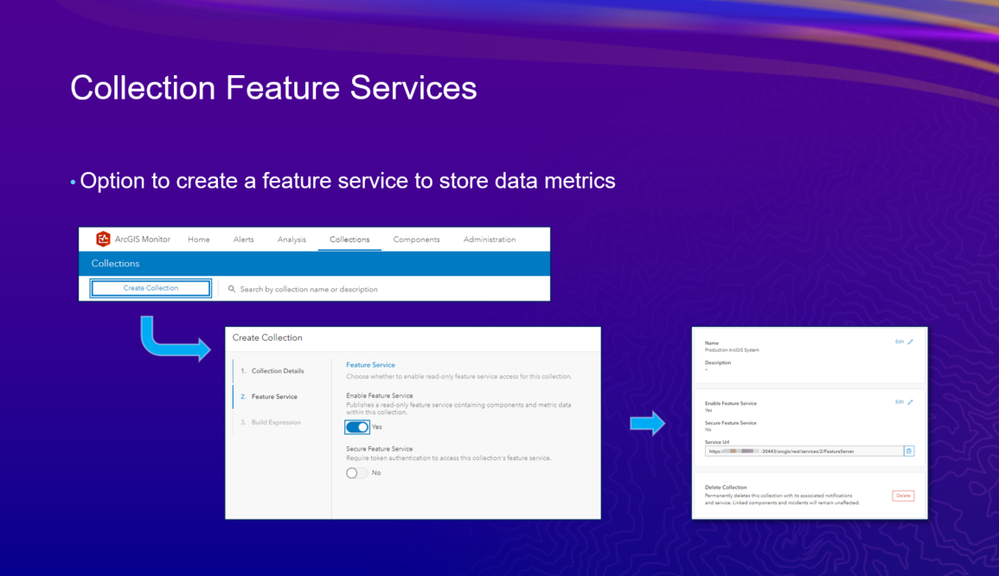Open the Home tab
The image size is (999, 576).
click(x=199, y=239)
